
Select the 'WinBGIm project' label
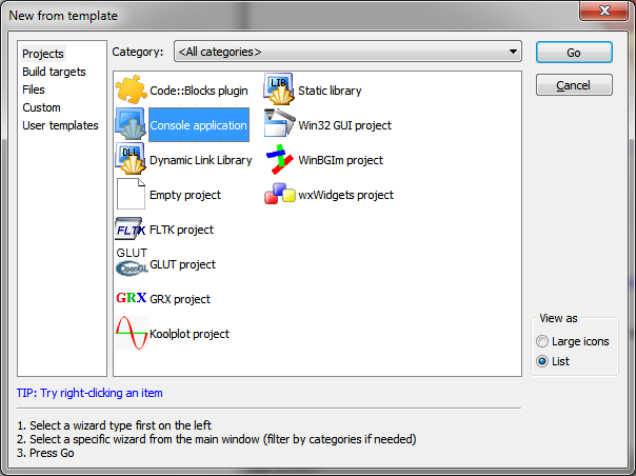click(x=340, y=160)
